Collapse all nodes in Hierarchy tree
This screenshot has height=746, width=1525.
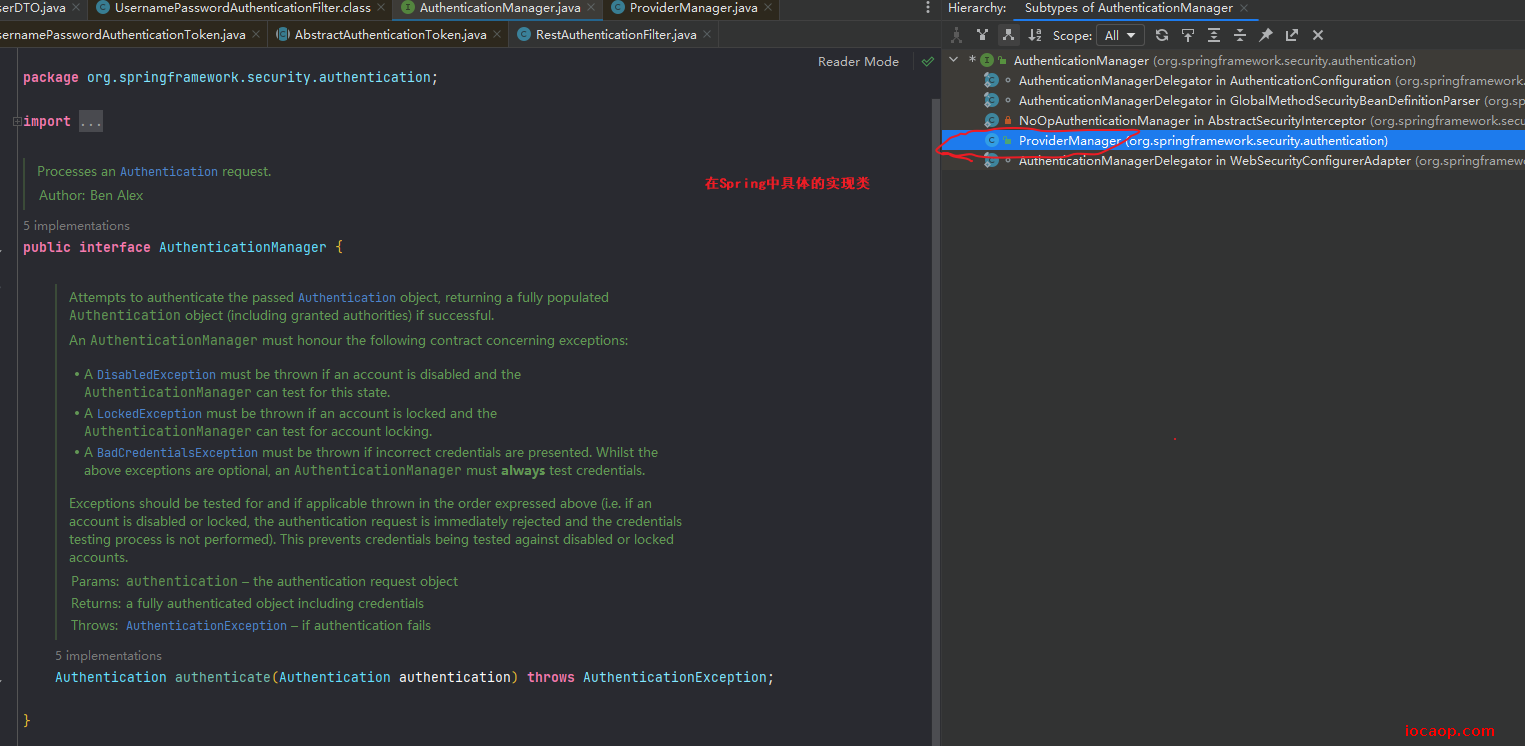(1240, 35)
